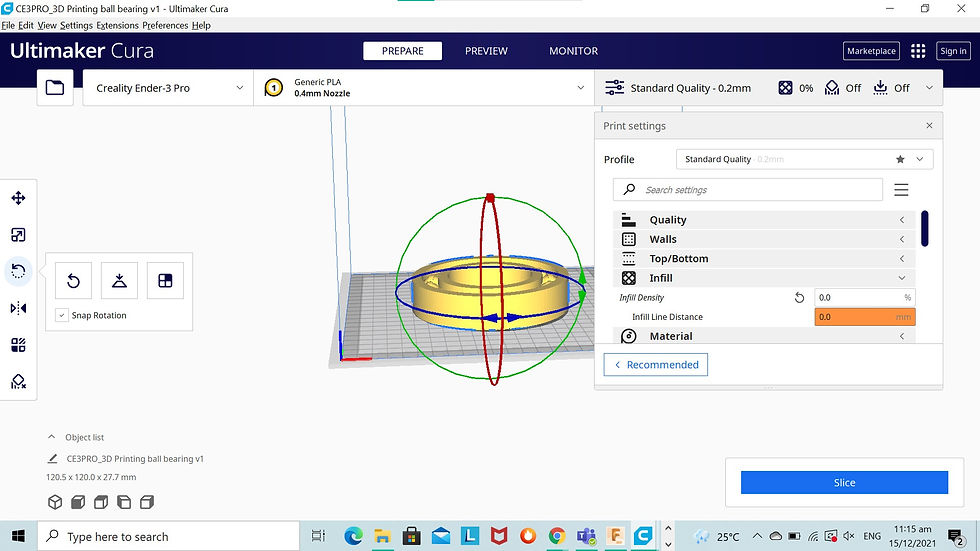Click the print settings scrollbar

[924, 229]
